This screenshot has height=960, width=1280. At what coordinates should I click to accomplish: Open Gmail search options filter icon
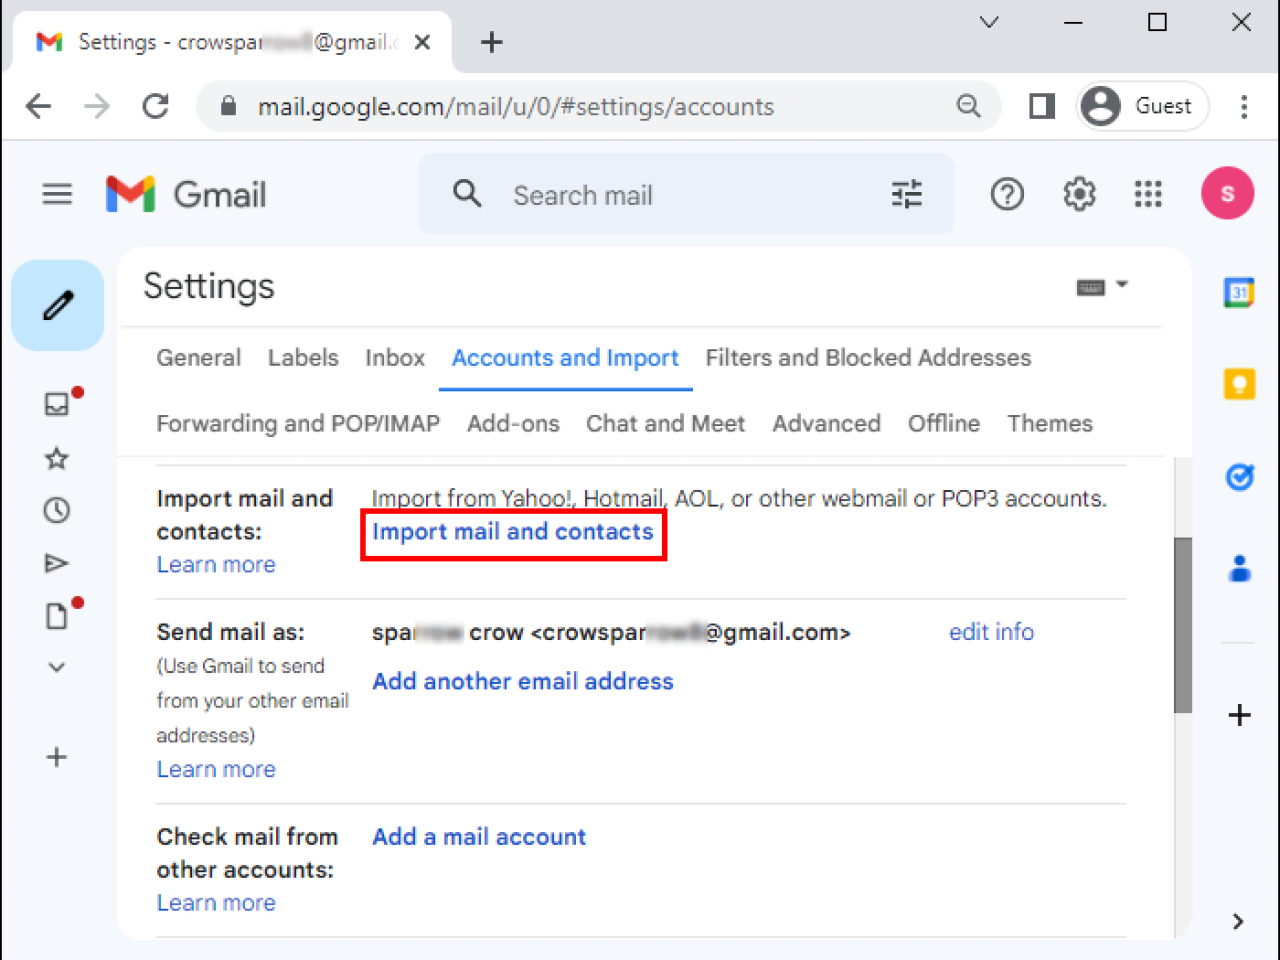905,194
